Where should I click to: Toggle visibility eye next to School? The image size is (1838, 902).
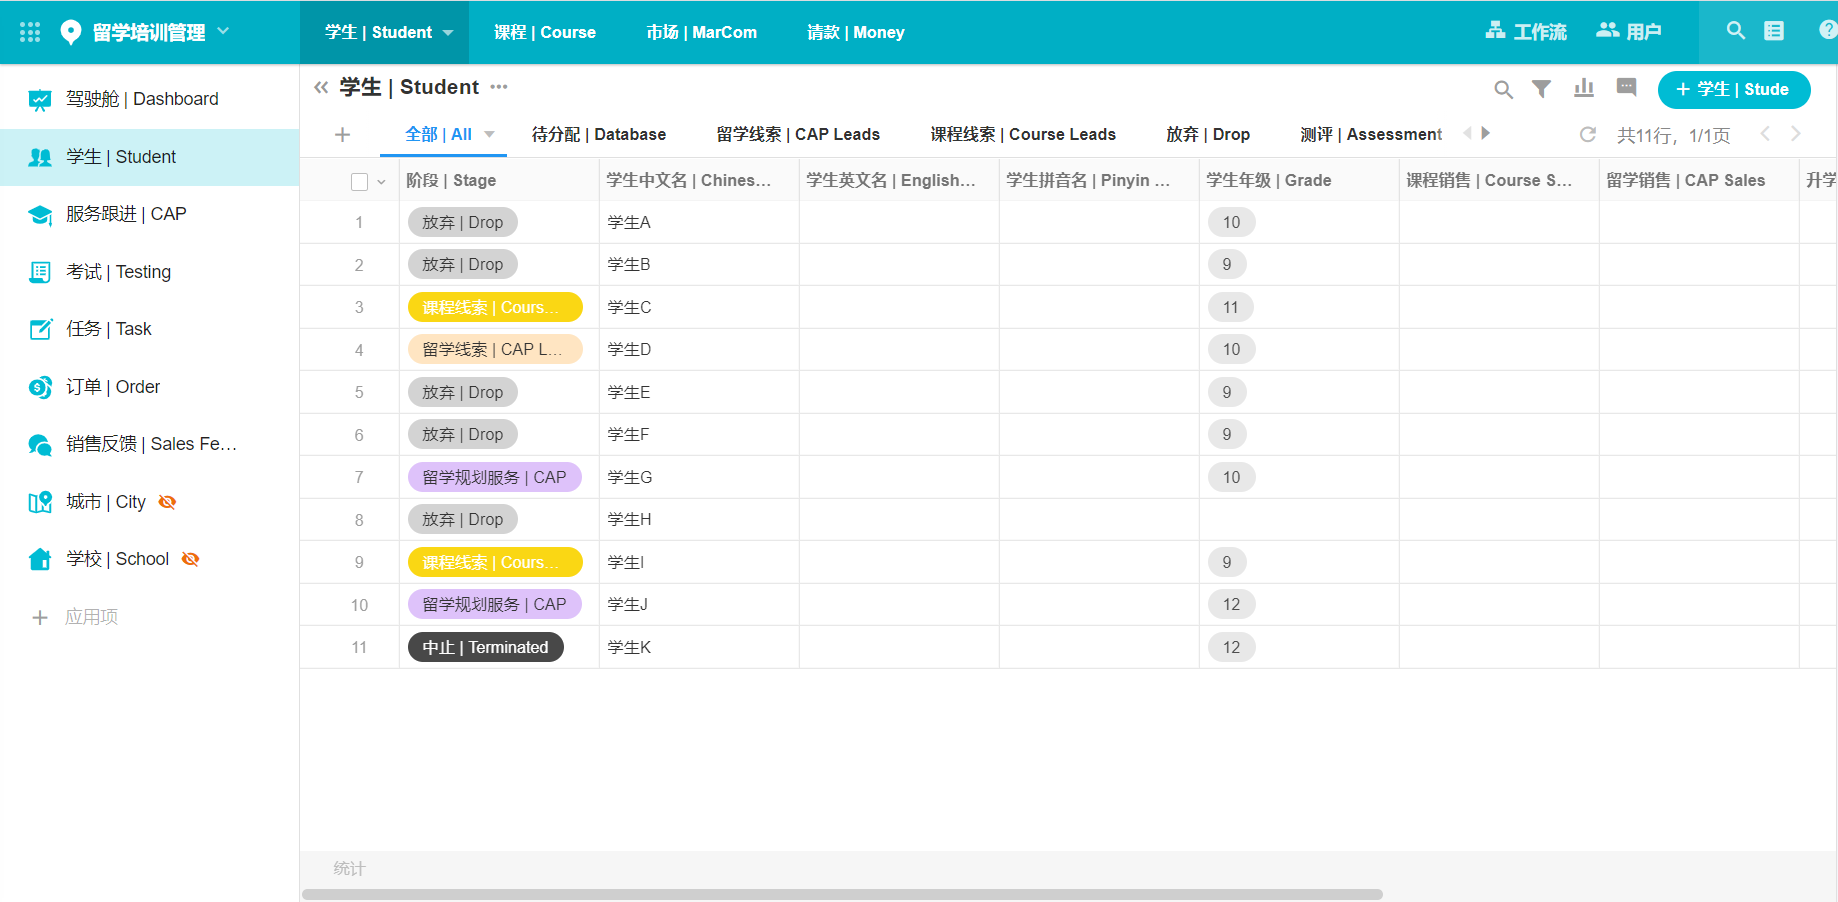pyautogui.click(x=191, y=559)
